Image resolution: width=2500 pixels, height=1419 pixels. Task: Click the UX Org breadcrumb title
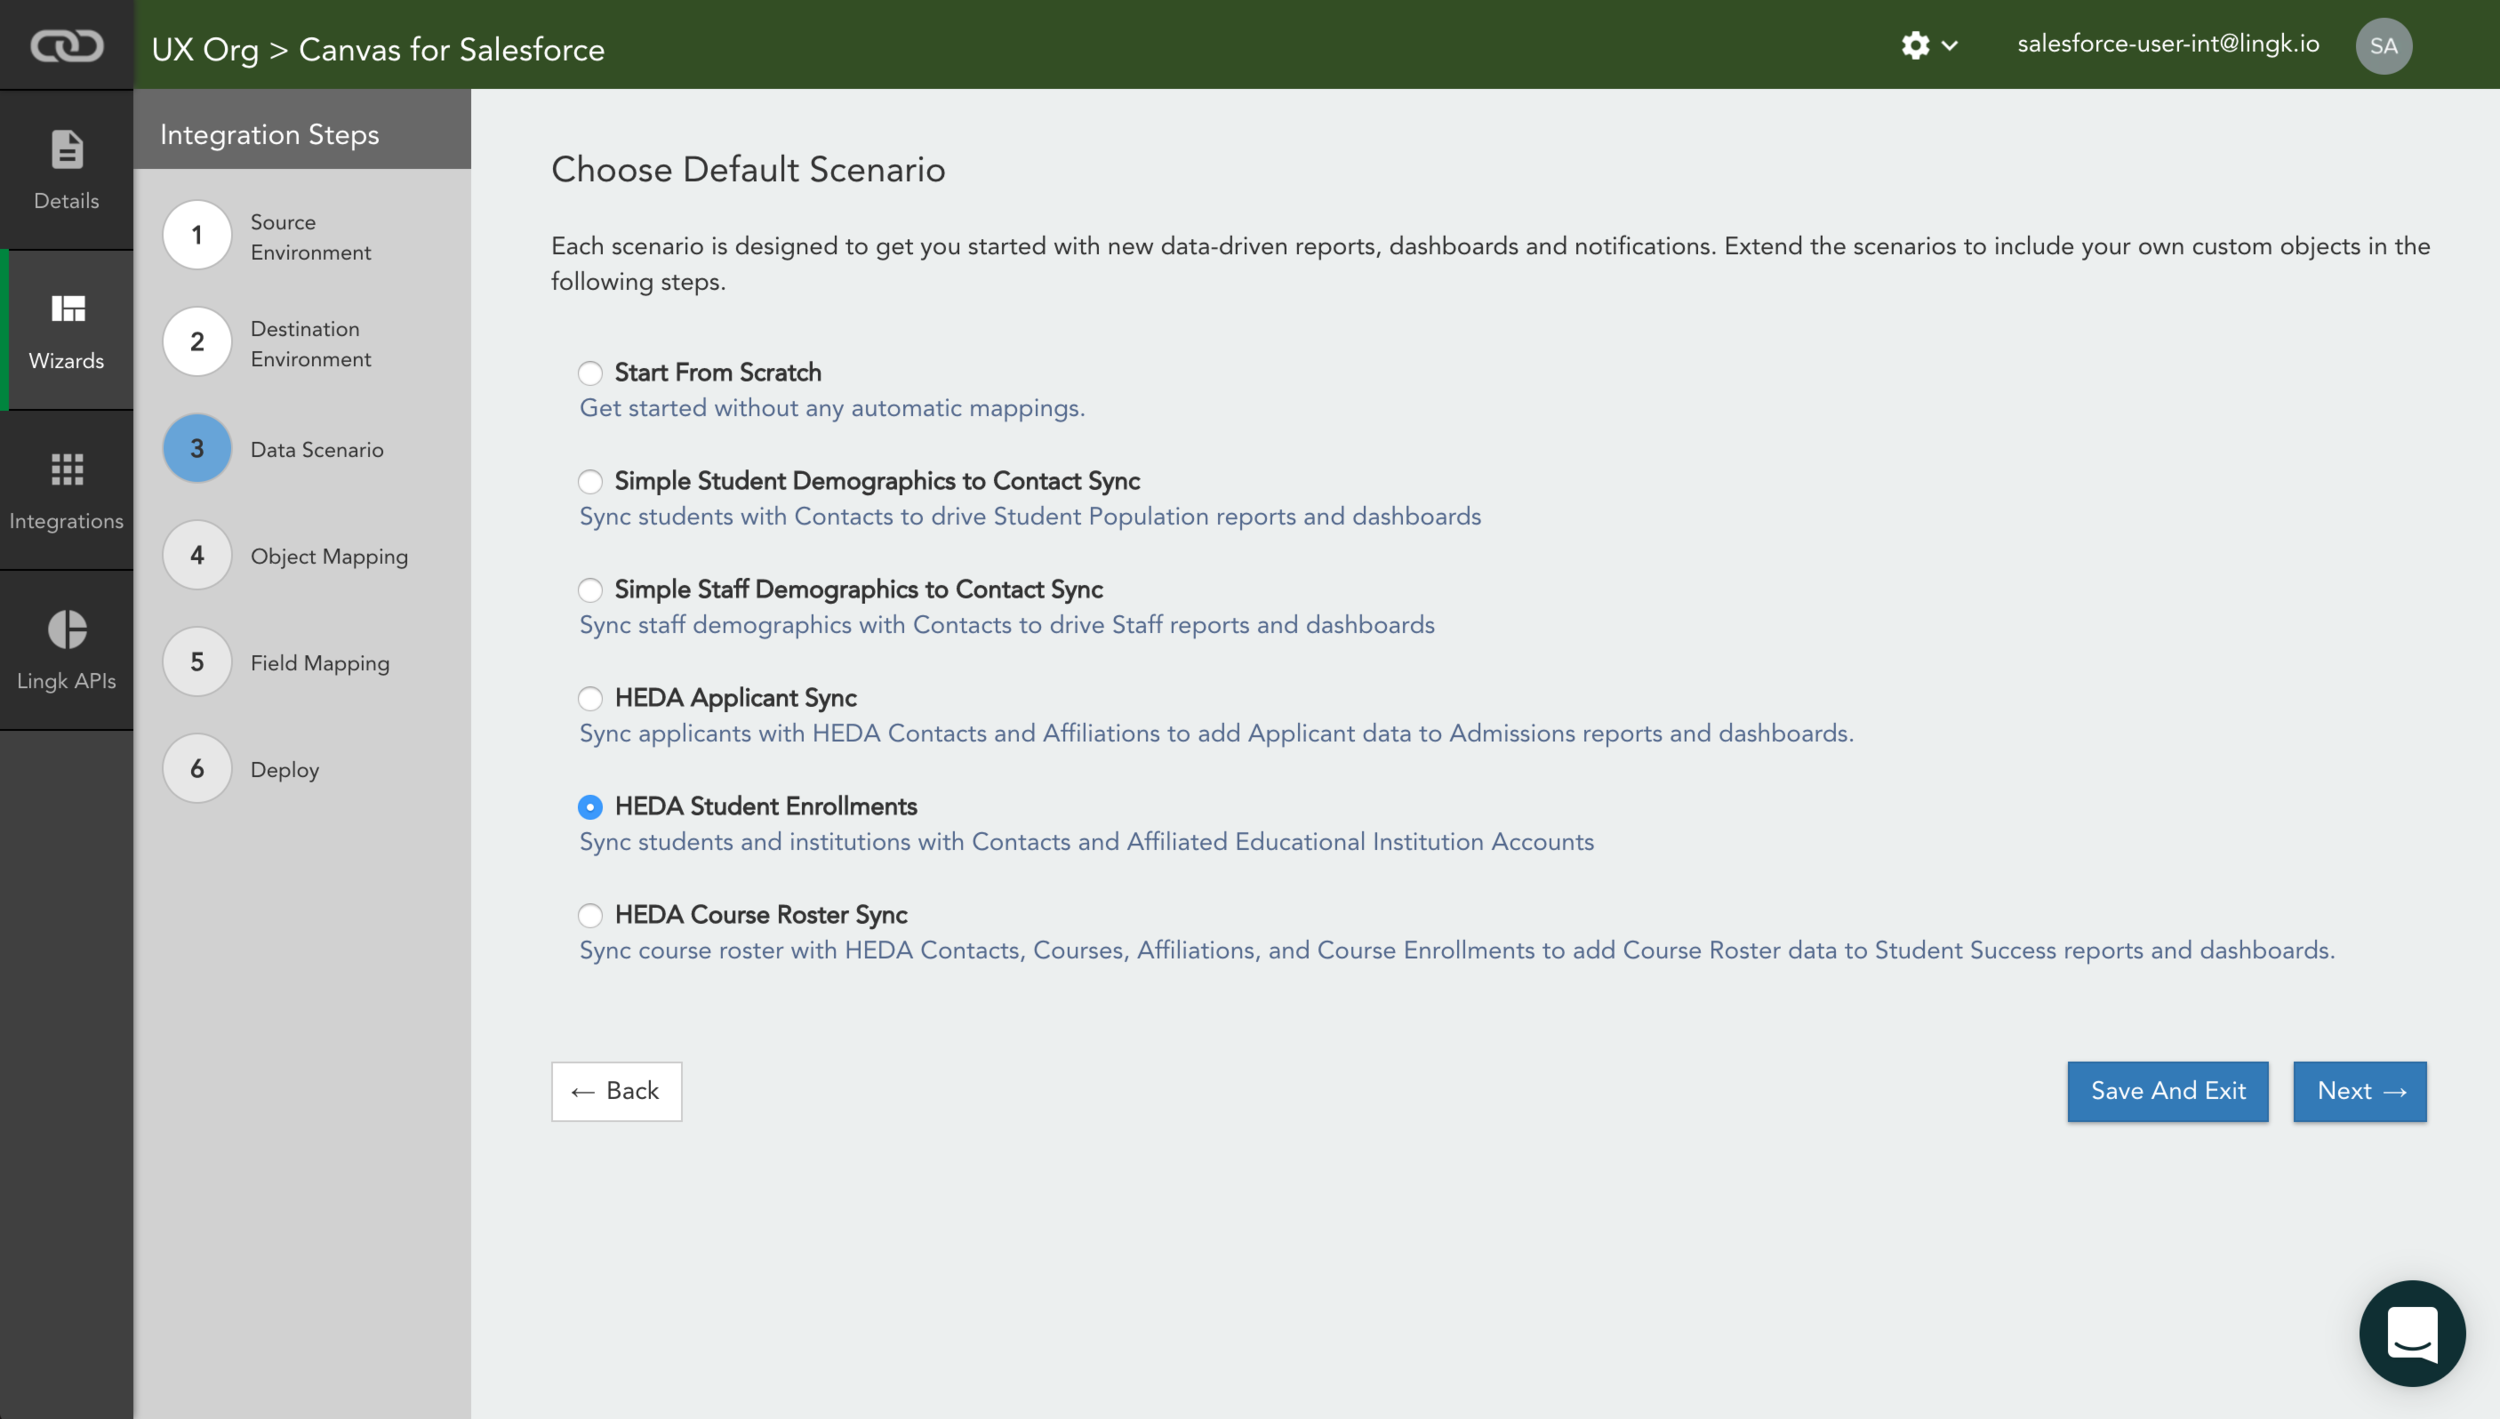205,49
